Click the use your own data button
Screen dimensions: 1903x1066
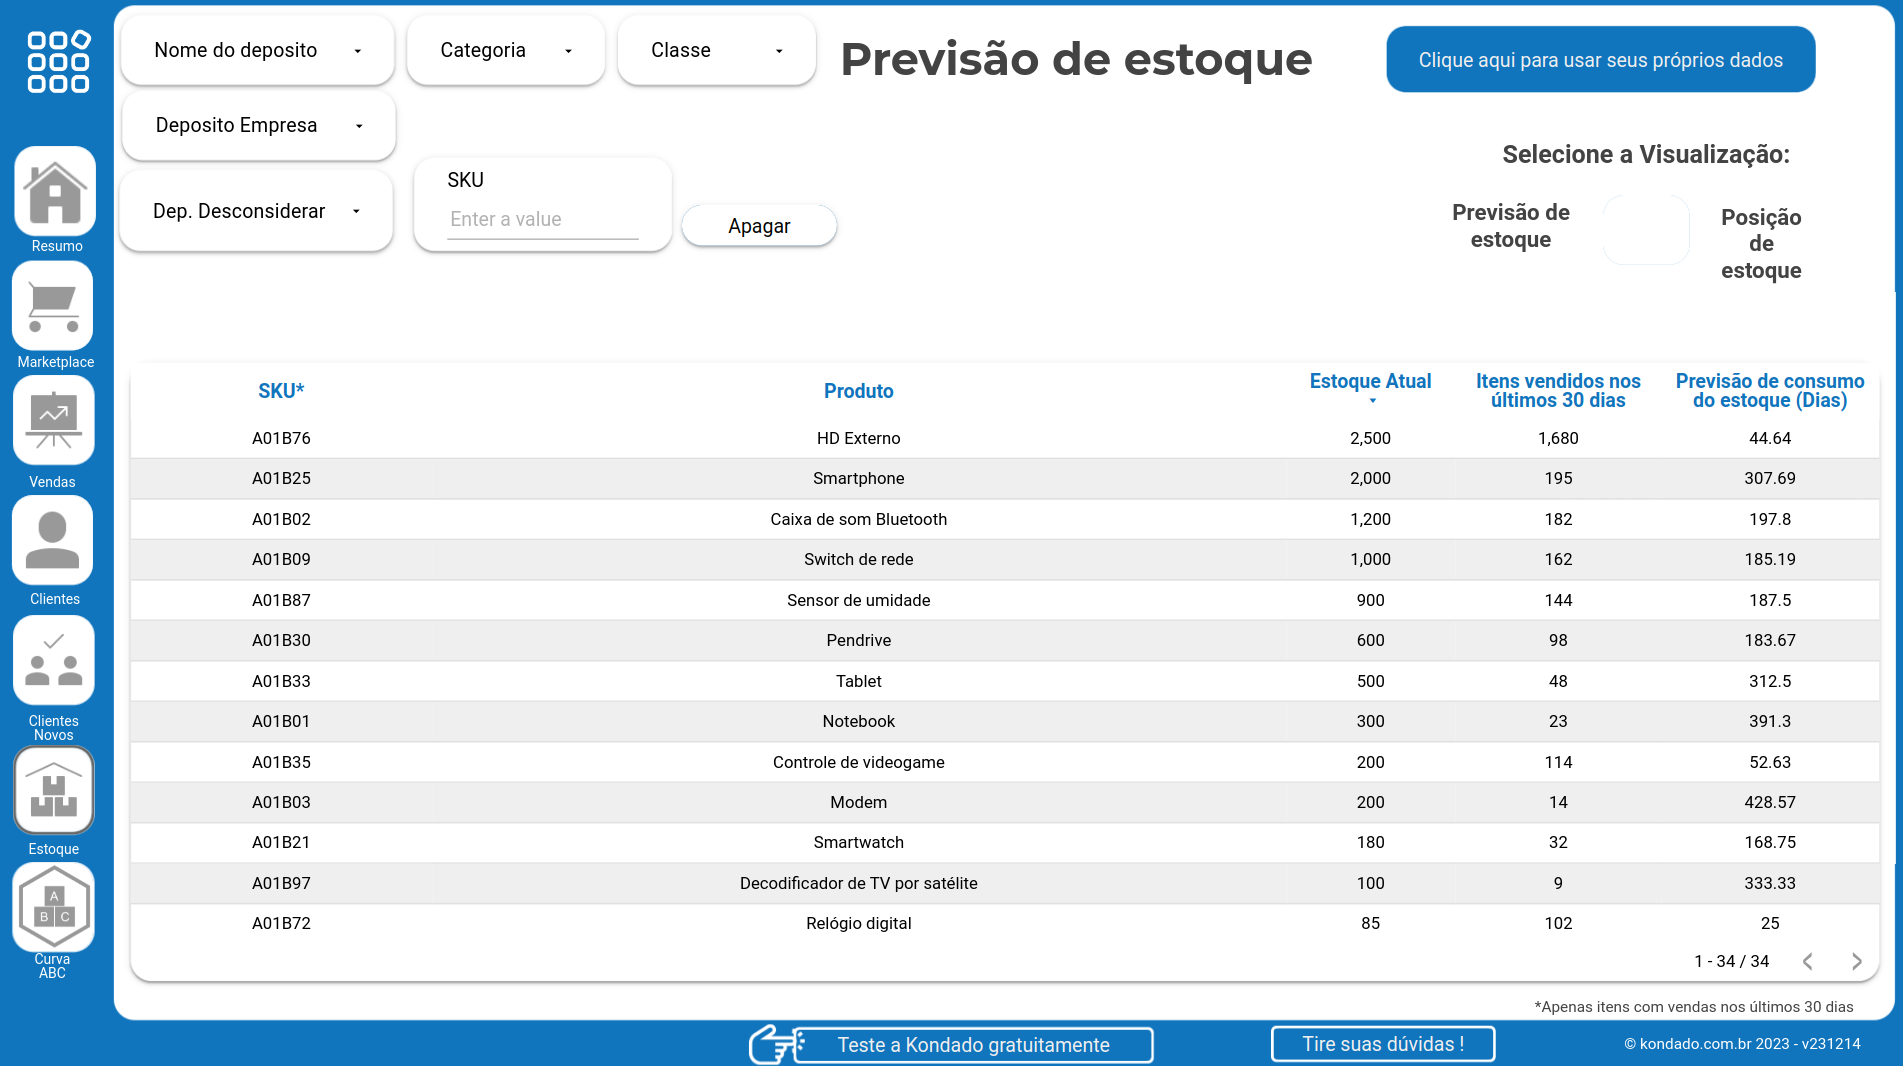point(1600,60)
